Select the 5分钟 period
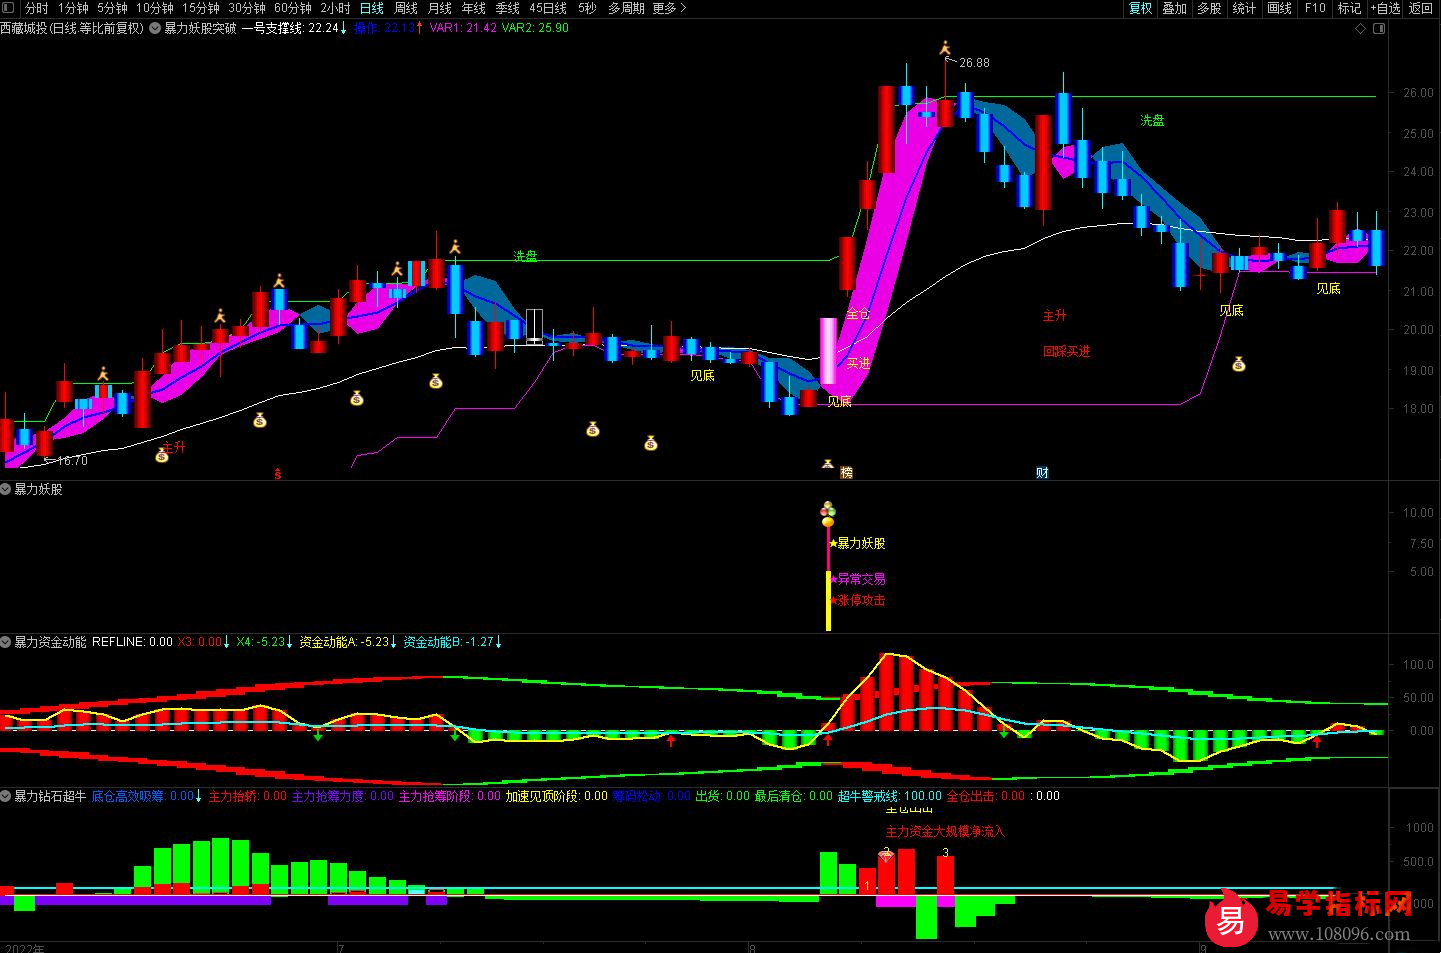 [112, 8]
